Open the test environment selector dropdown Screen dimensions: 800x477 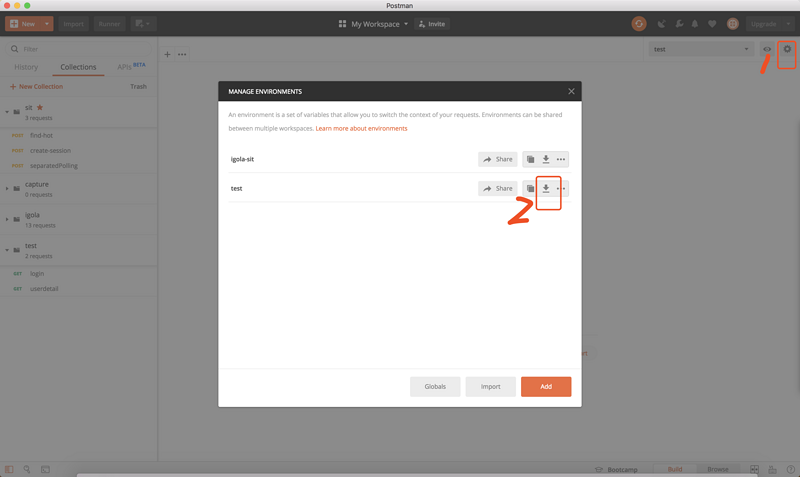[701, 49]
